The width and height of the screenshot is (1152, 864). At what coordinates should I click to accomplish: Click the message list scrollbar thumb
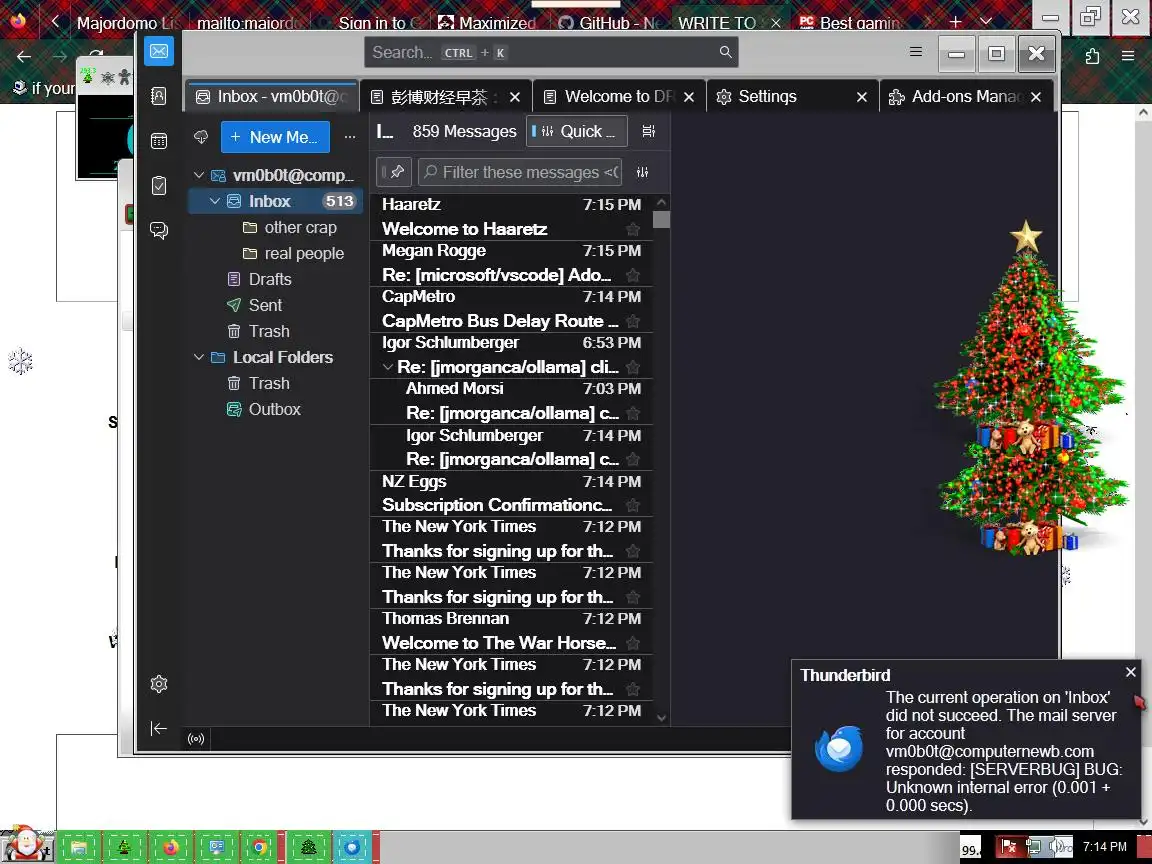[x=661, y=220]
